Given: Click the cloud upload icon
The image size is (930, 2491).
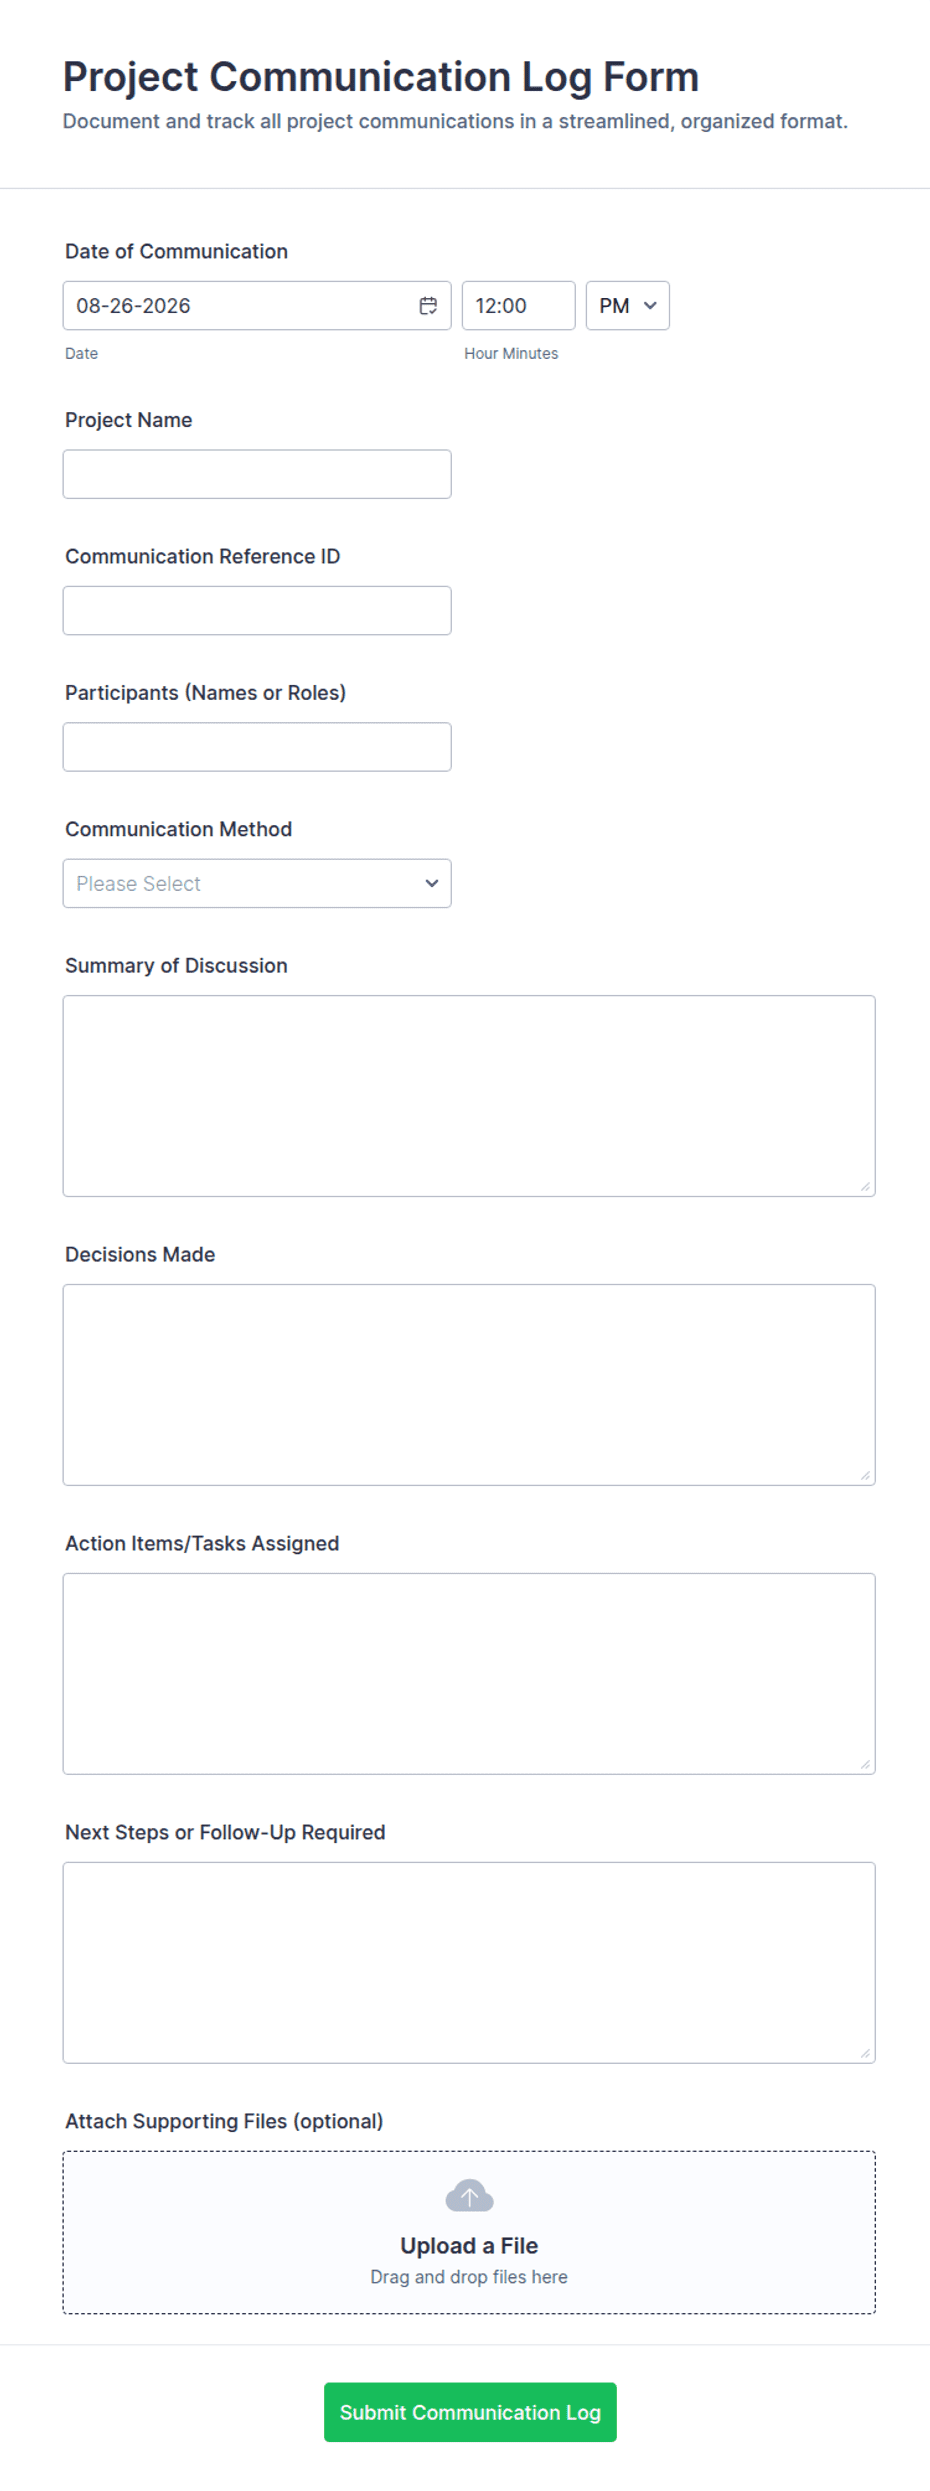Looking at the screenshot, I should click(x=469, y=2196).
